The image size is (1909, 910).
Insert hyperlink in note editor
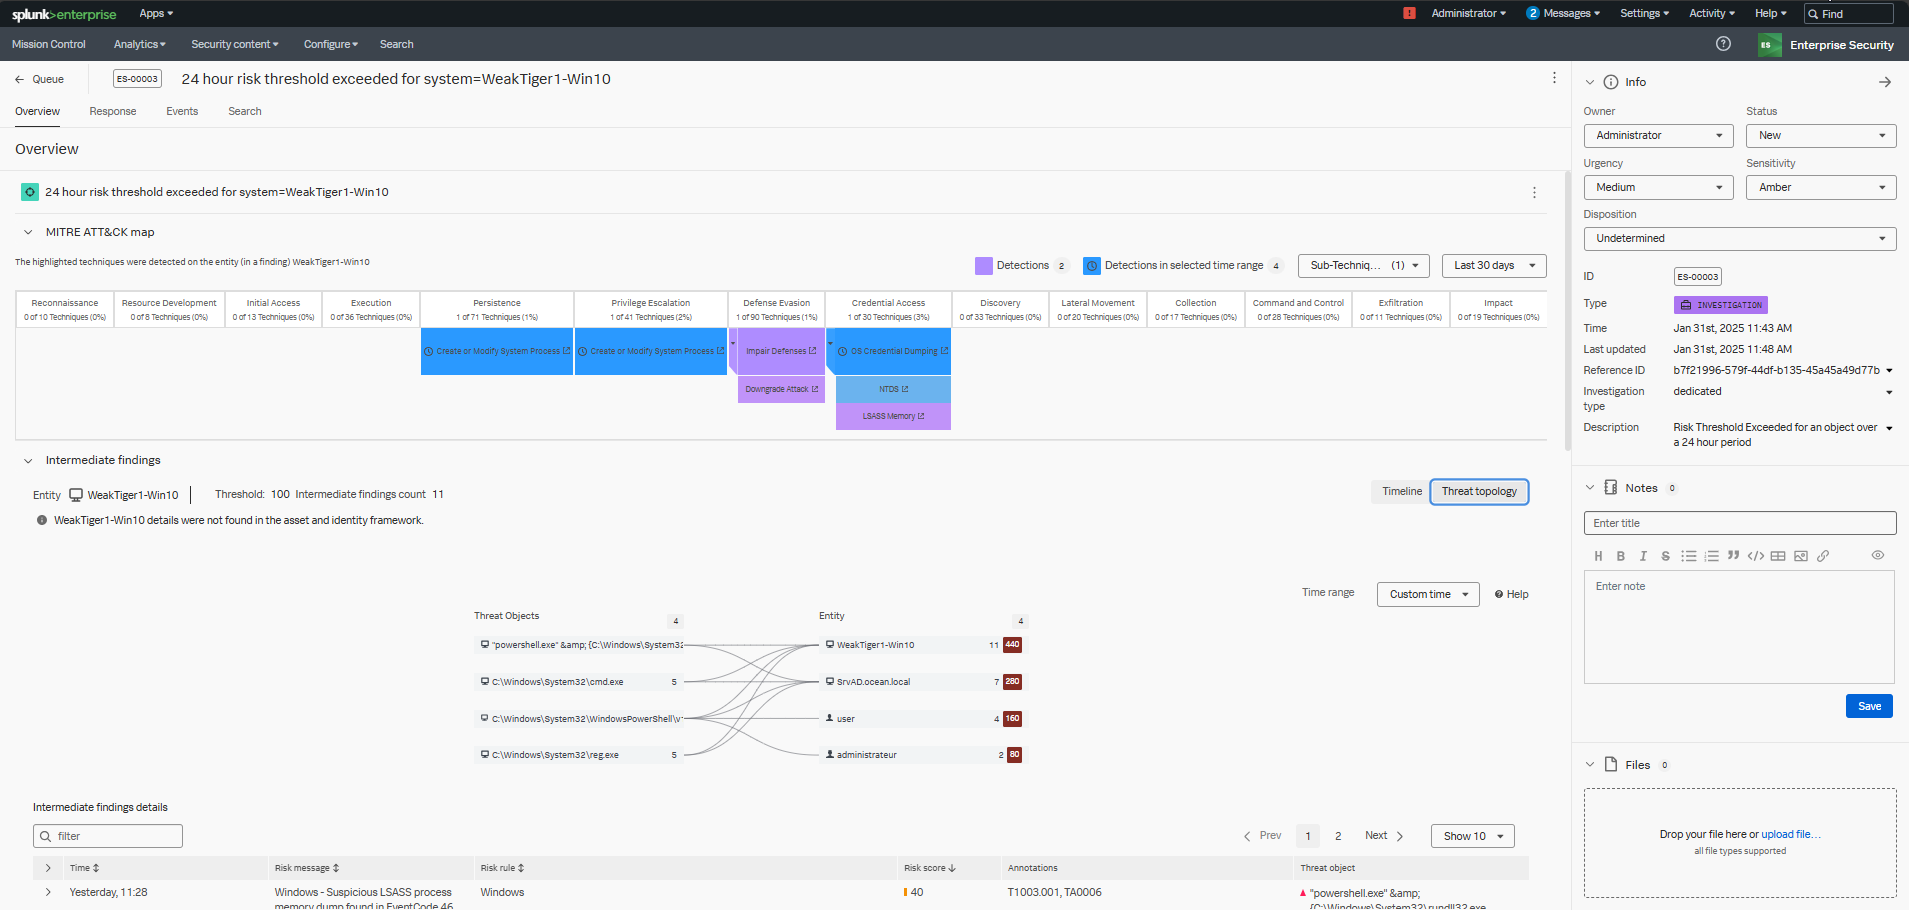(1823, 556)
